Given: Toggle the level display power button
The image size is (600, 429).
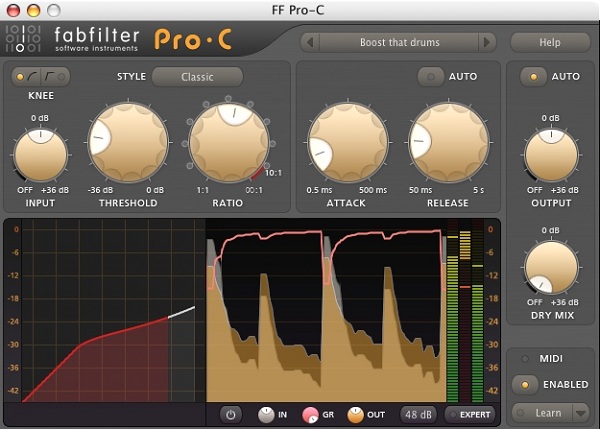Looking at the screenshot, I should (x=230, y=415).
